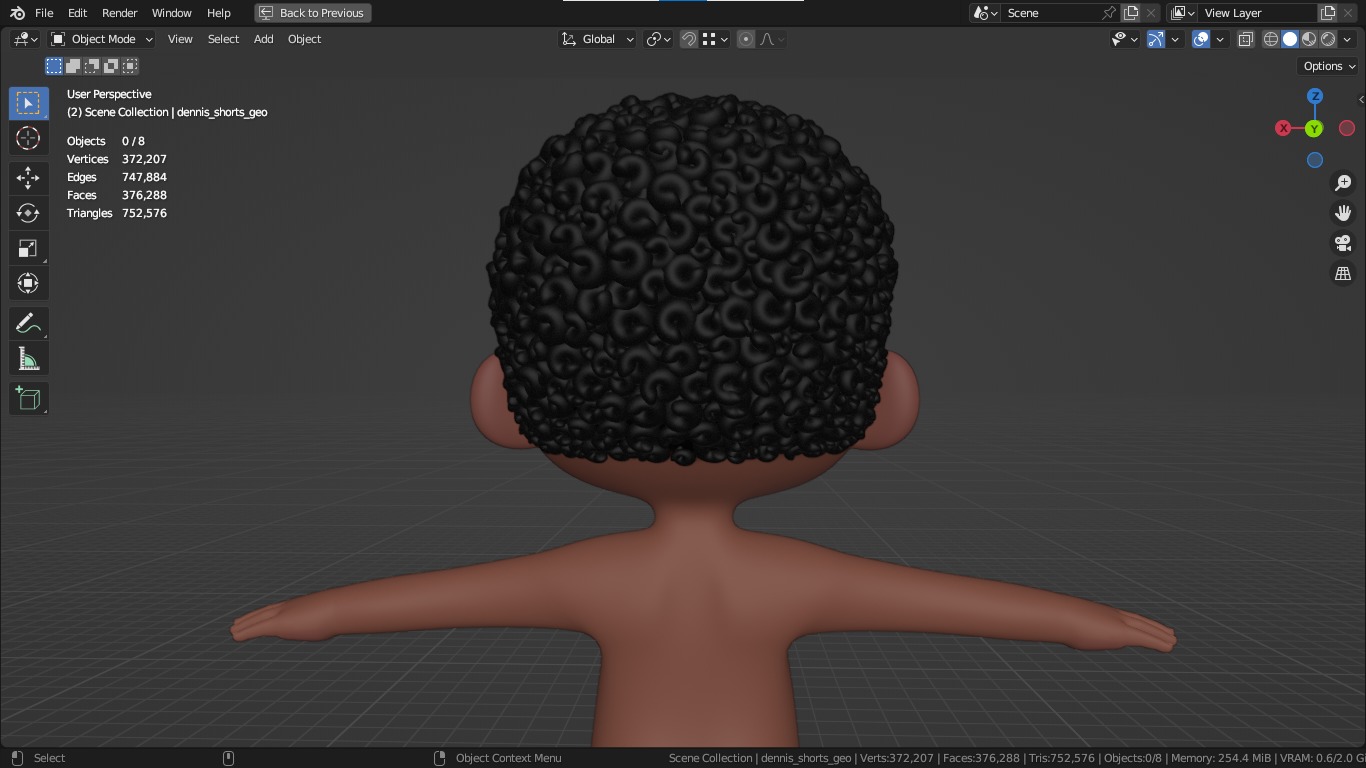Expand the Options dropdown
This screenshot has width=1366, height=768.
pyautogui.click(x=1329, y=66)
